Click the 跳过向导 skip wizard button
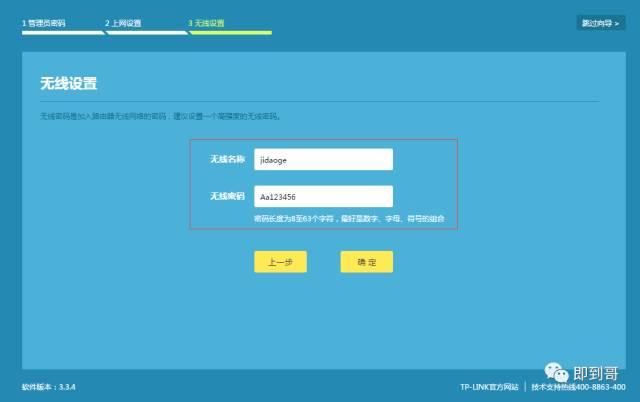The height and width of the screenshot is (402, 640). pos(601,23)
